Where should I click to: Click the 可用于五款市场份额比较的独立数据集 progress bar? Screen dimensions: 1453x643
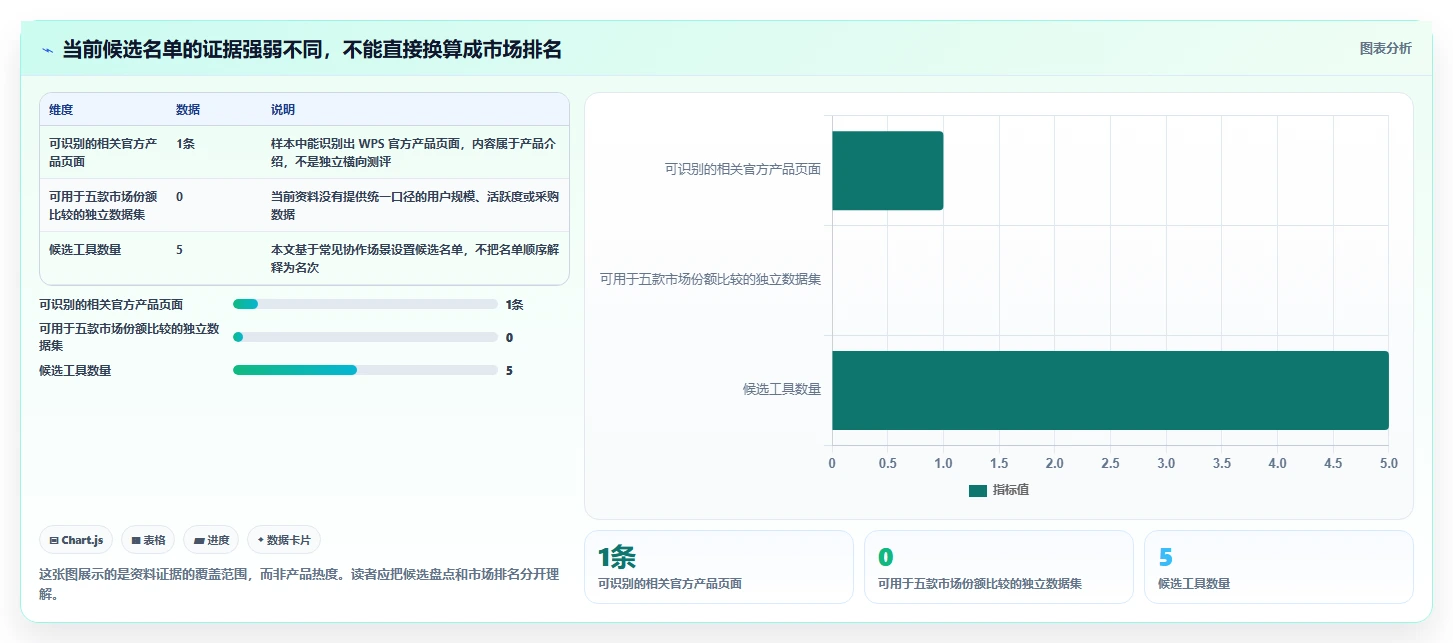(365, 337)
